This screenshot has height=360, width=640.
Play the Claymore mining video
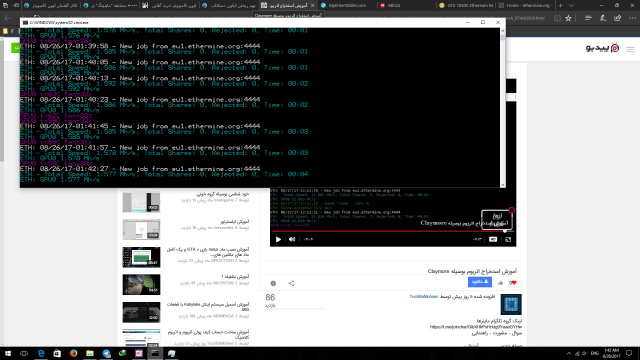click(278, 240)
